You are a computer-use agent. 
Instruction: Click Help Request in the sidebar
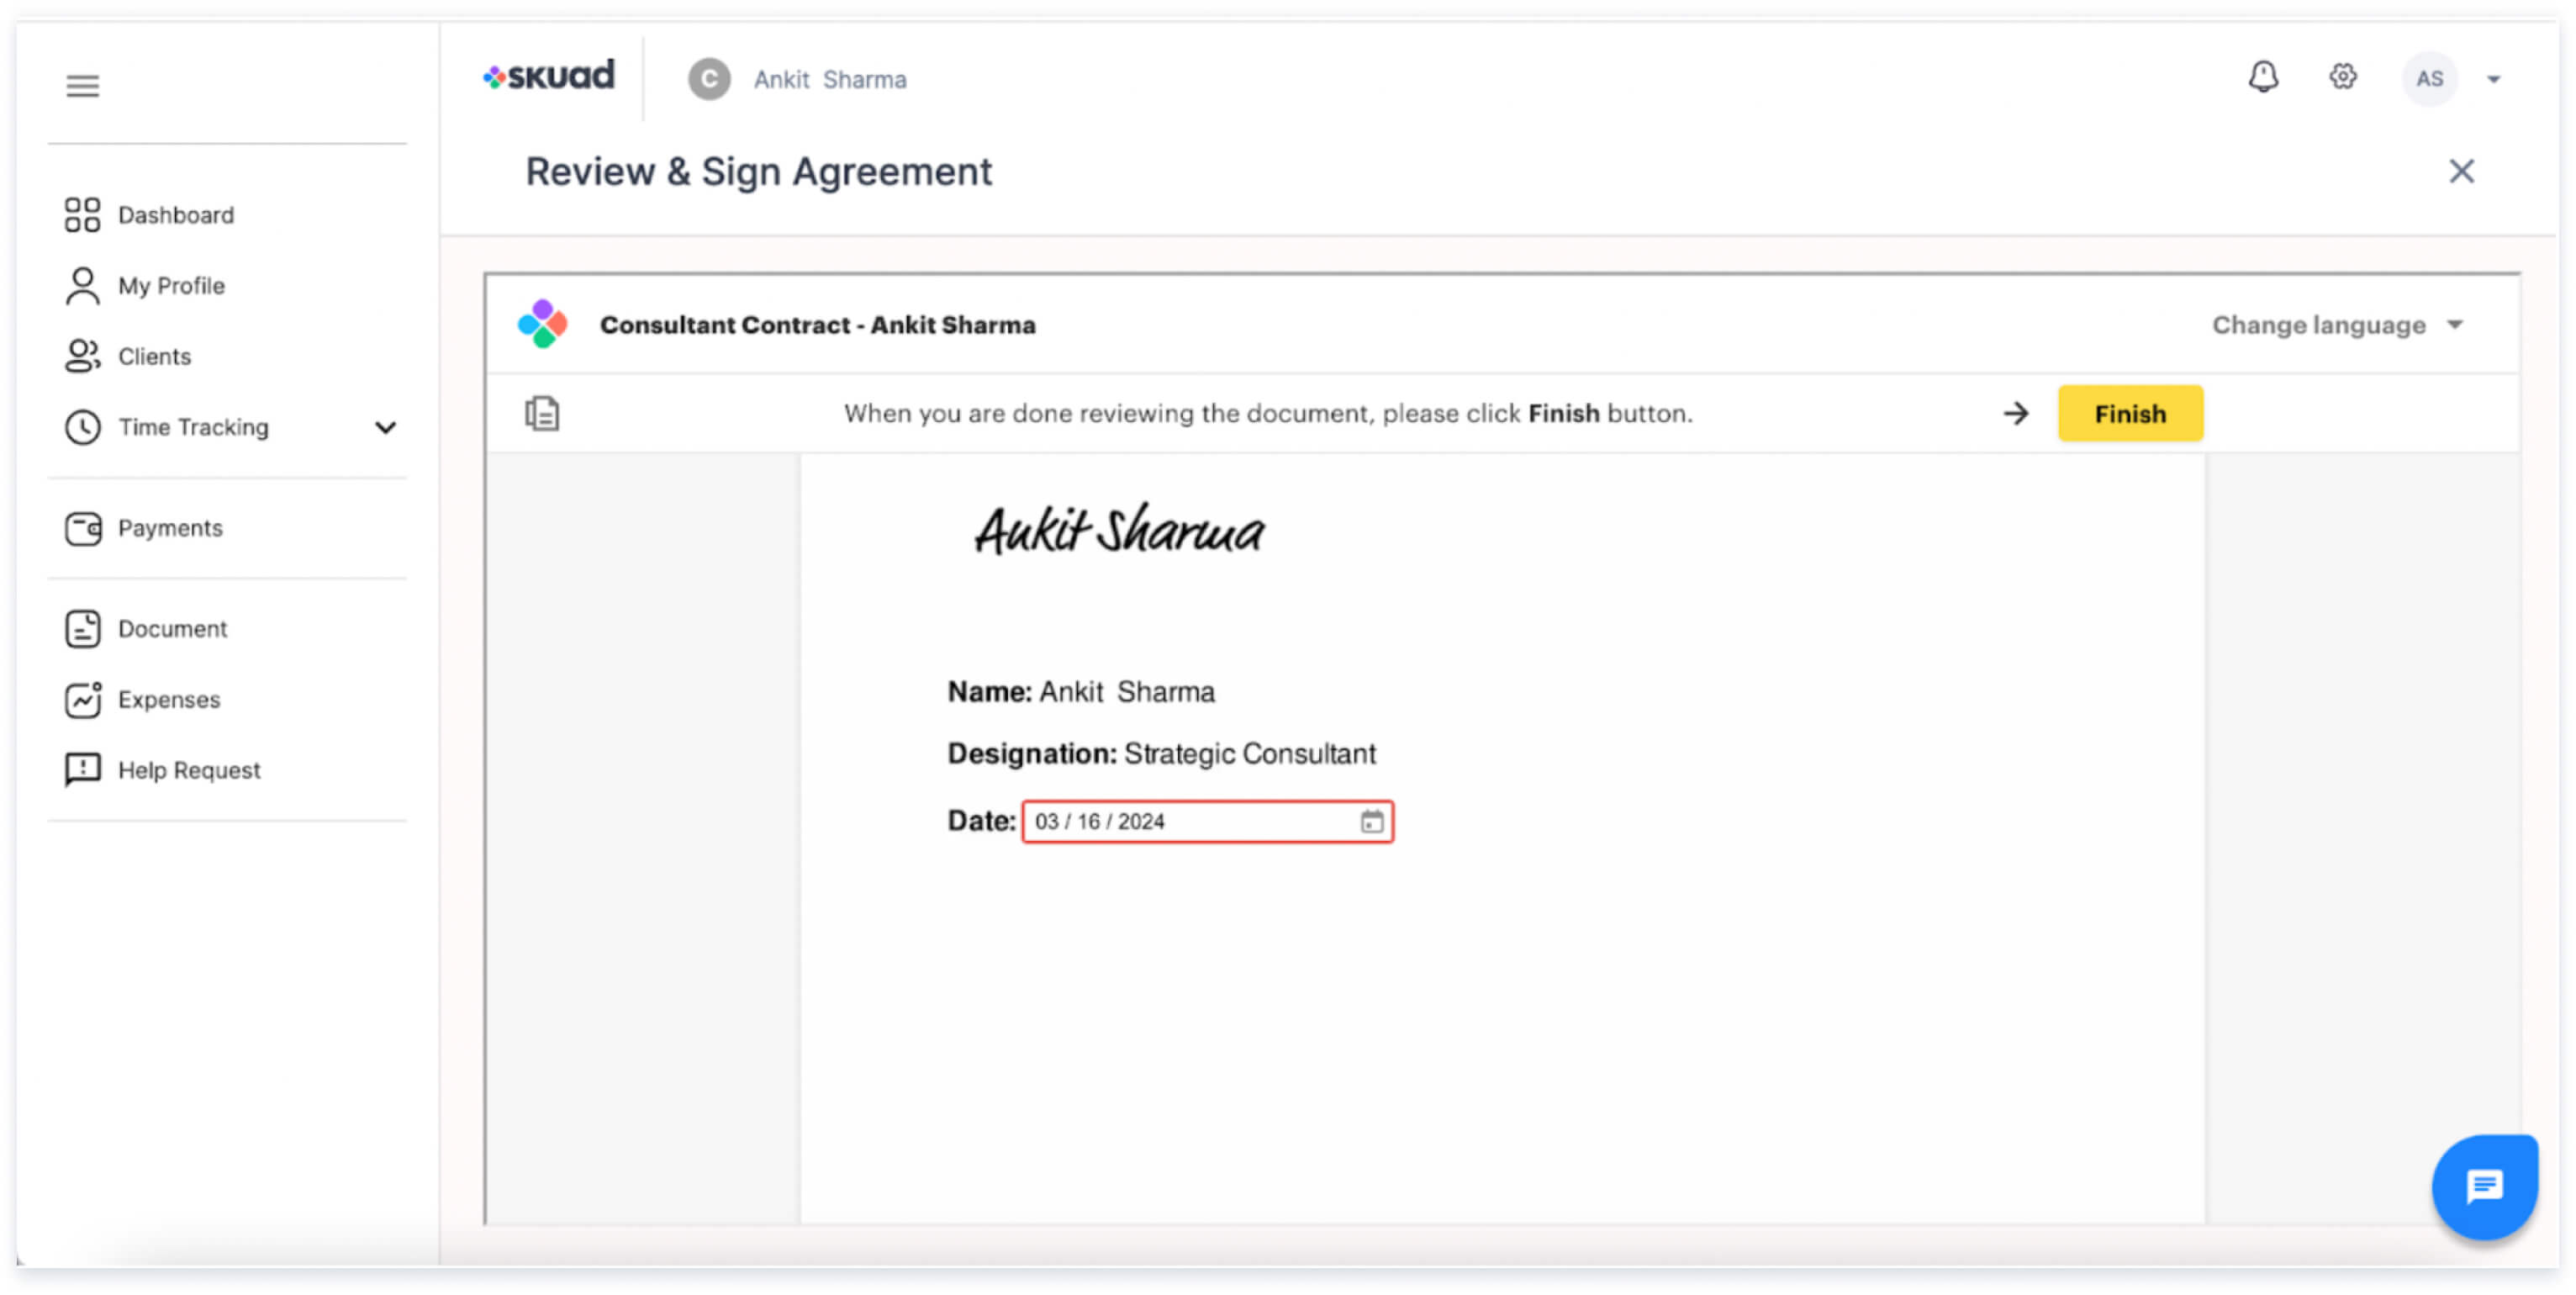pyautogui.click(x=188, y=770)
